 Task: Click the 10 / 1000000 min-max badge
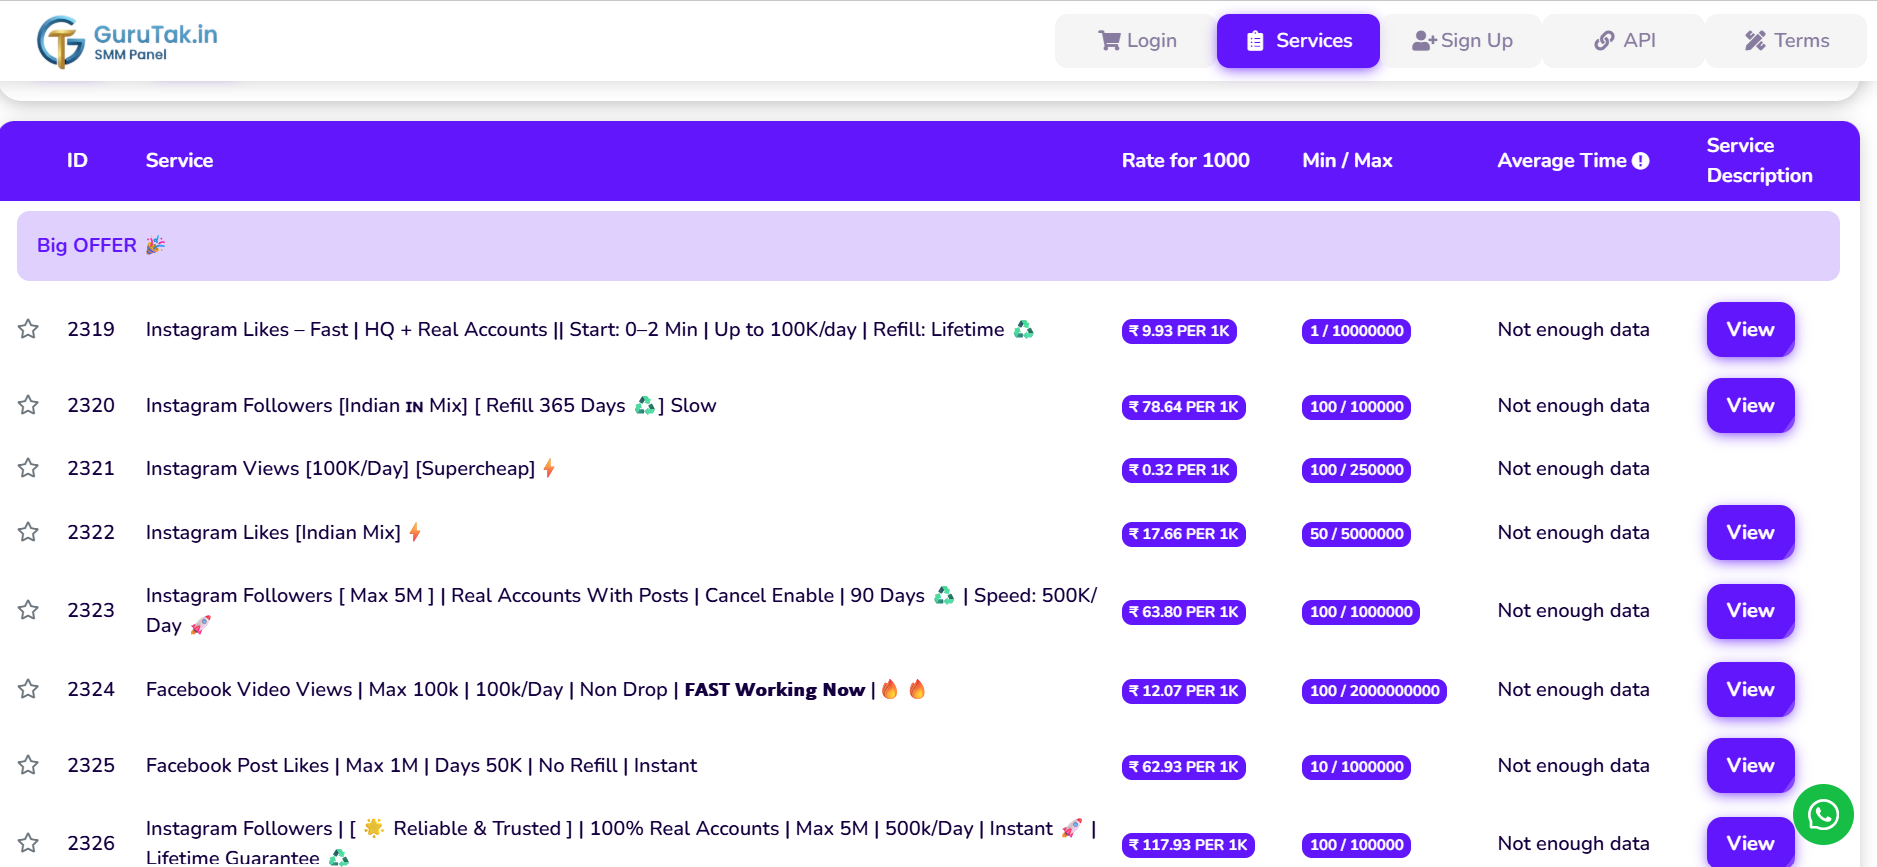pos(1356,767)
